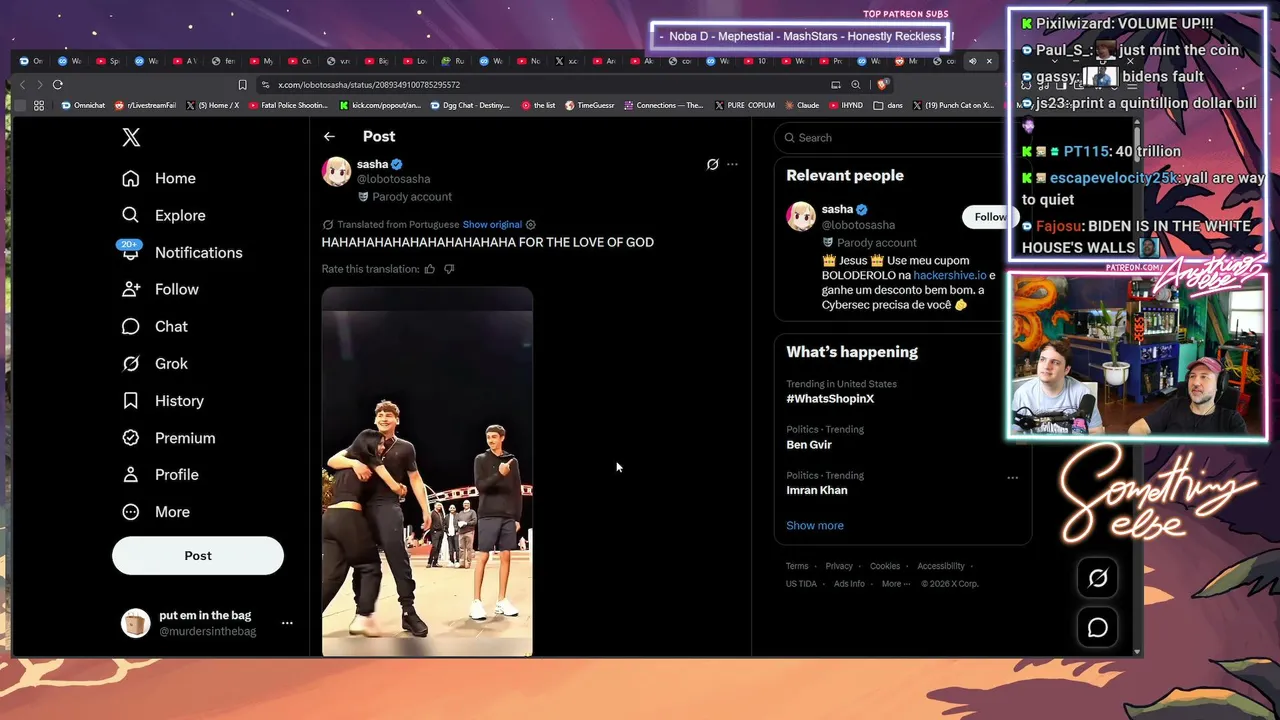Click the History bookmark icon in sidebar
This screenshot has width=1280, height=720.
tap(130, 400)
